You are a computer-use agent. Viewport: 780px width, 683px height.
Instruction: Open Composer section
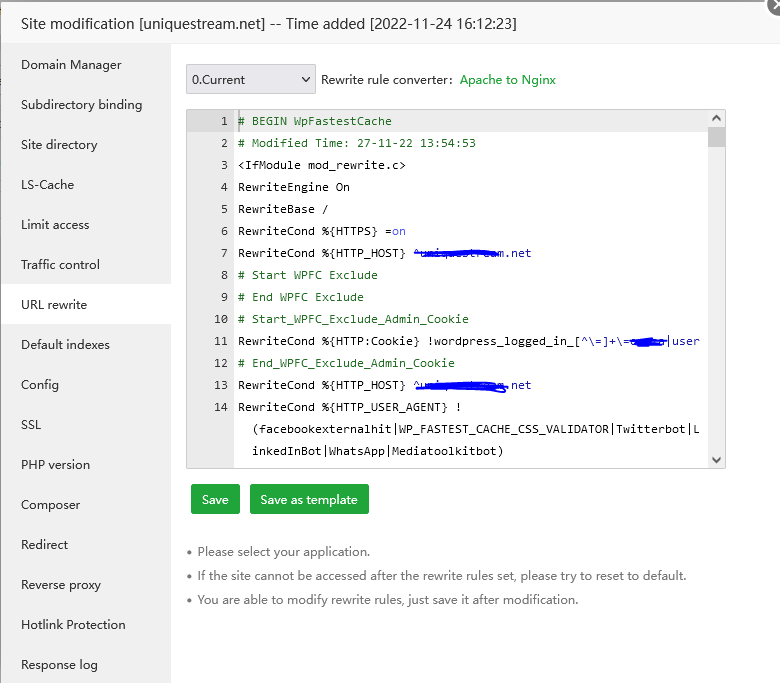pyautogui.click(x=50, y=505)
